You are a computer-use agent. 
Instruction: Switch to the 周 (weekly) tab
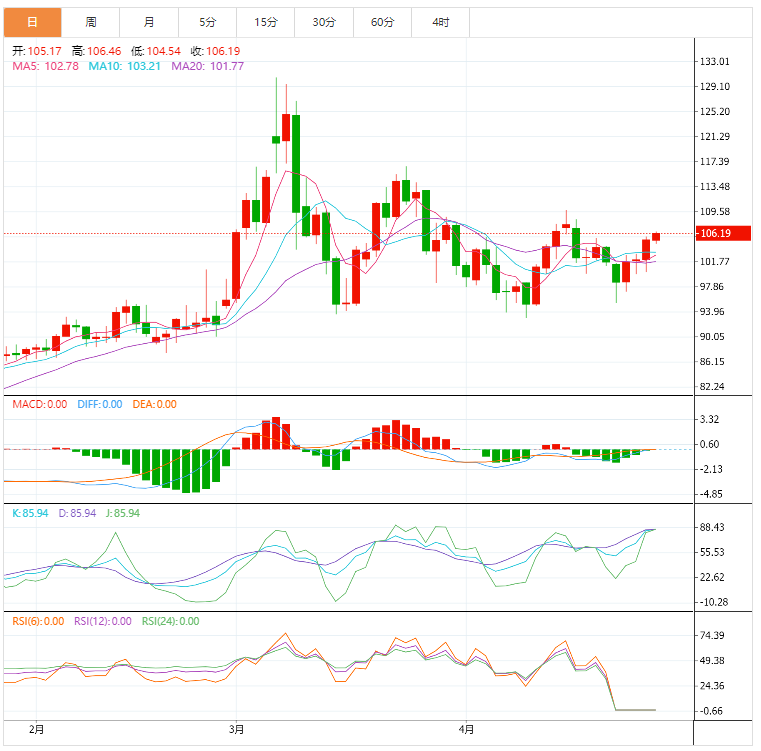pos(91,22)
